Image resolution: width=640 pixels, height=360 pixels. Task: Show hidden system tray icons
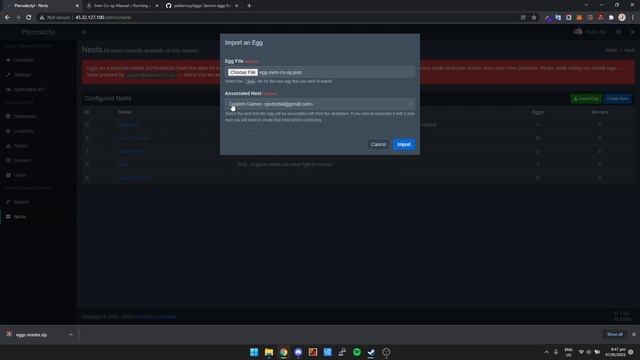tap(547, 352)
